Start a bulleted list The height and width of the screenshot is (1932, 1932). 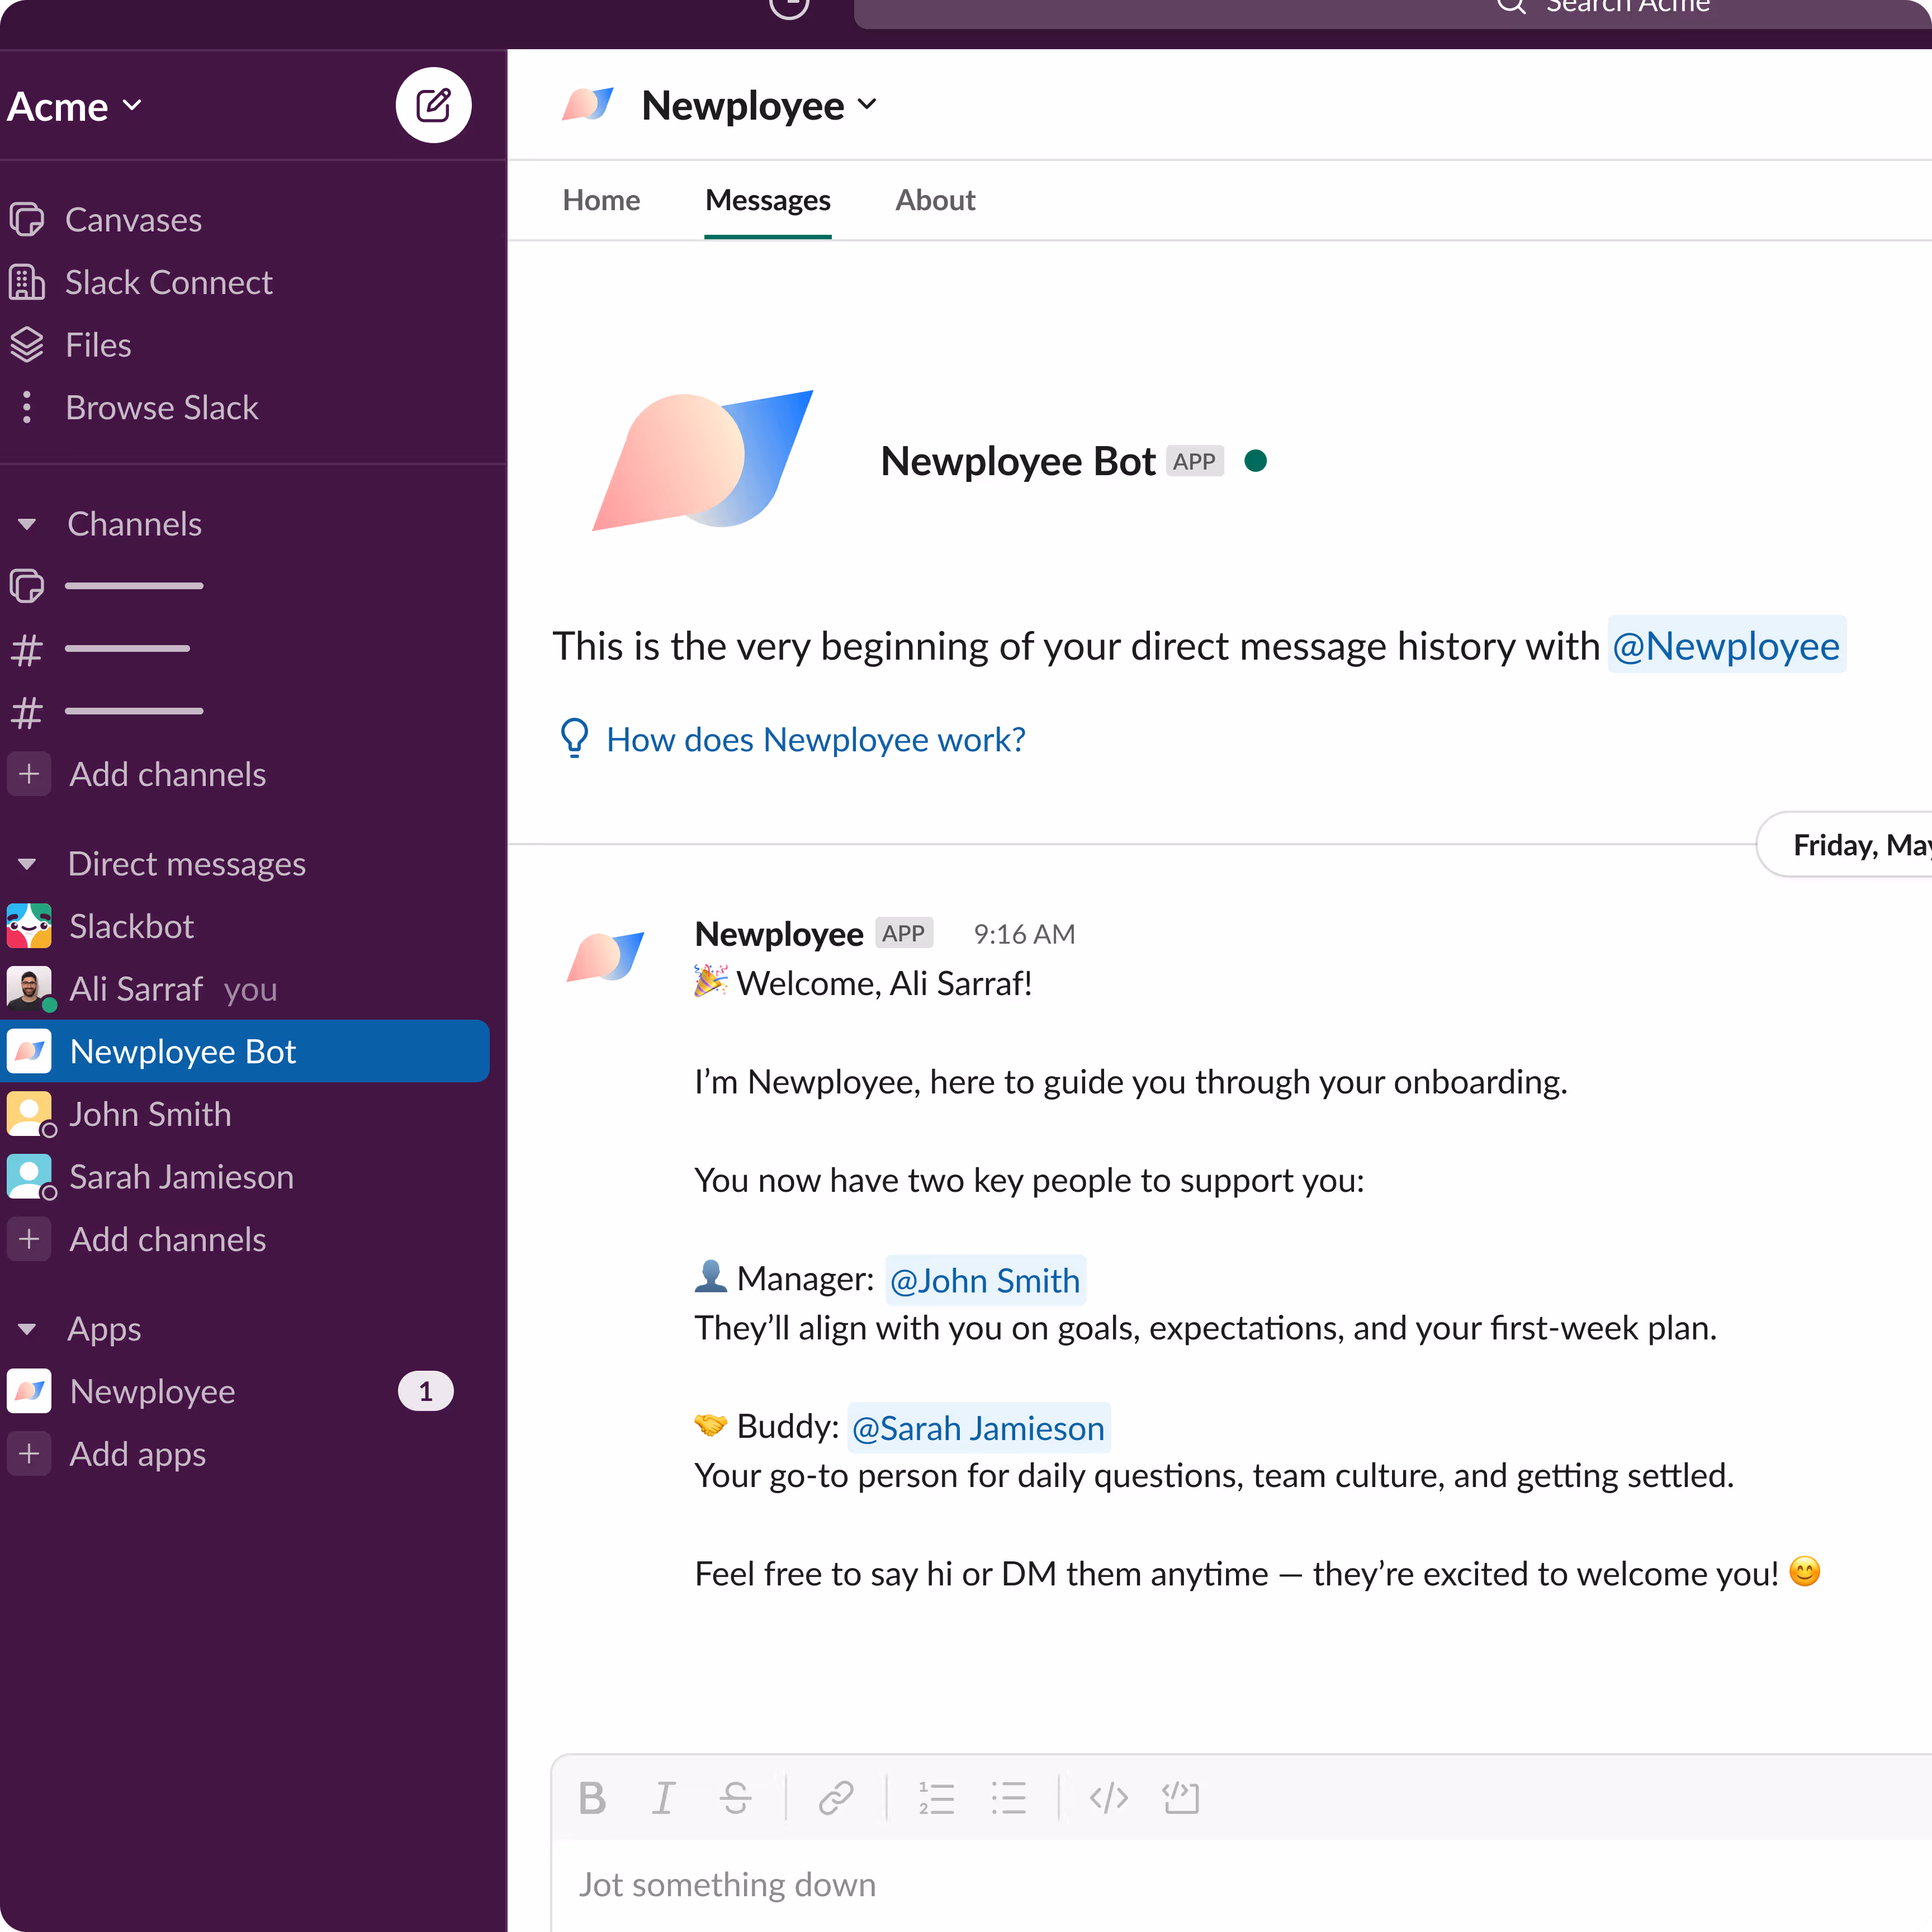(1008, 1798)
